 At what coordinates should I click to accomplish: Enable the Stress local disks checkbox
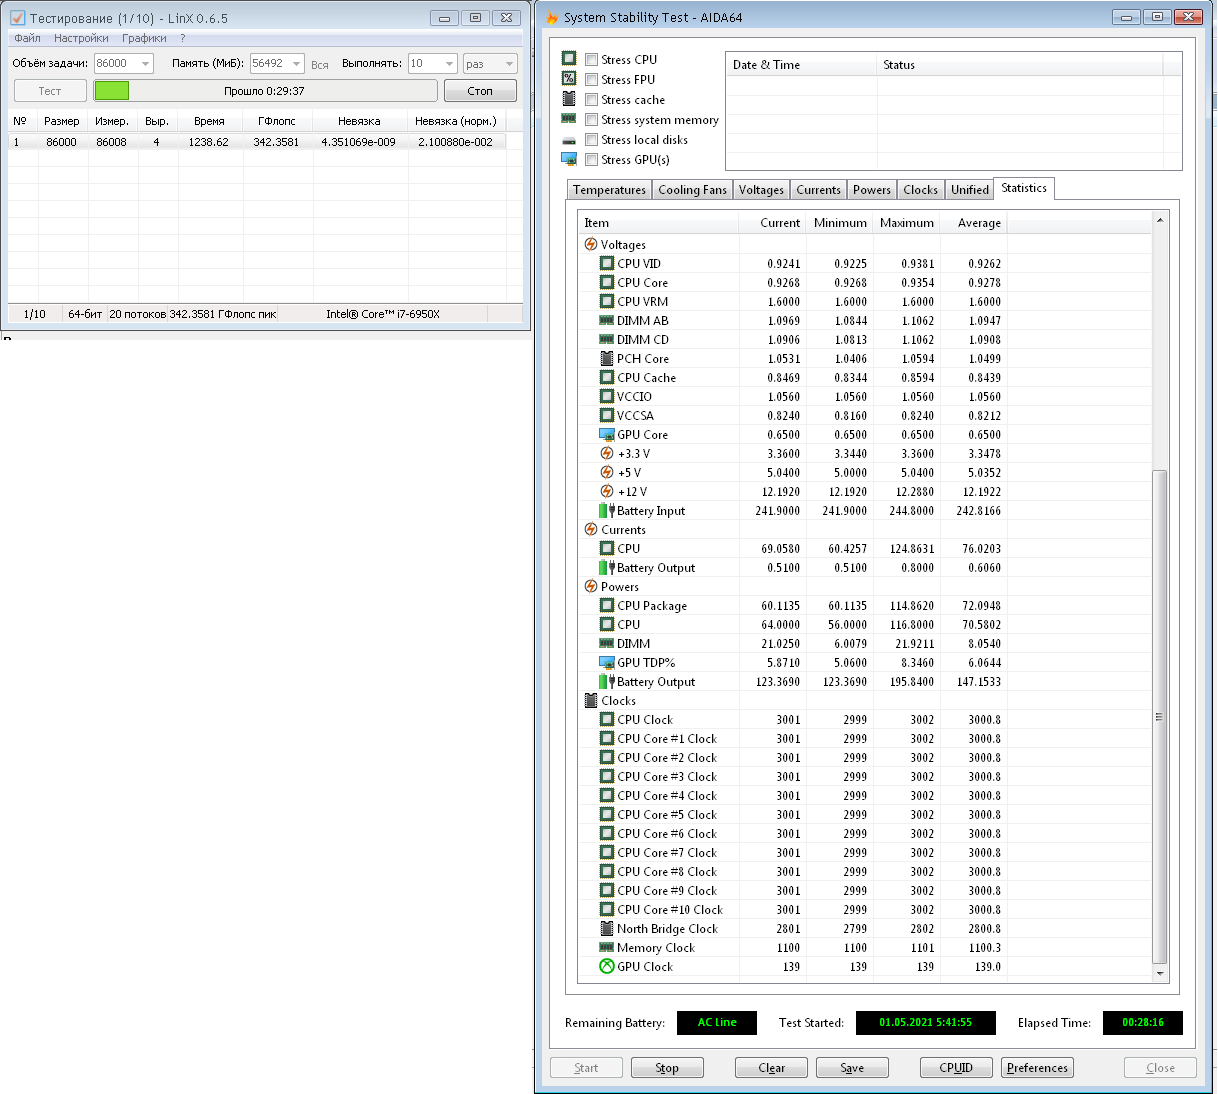pyautogui.click(x=592, y=139)
